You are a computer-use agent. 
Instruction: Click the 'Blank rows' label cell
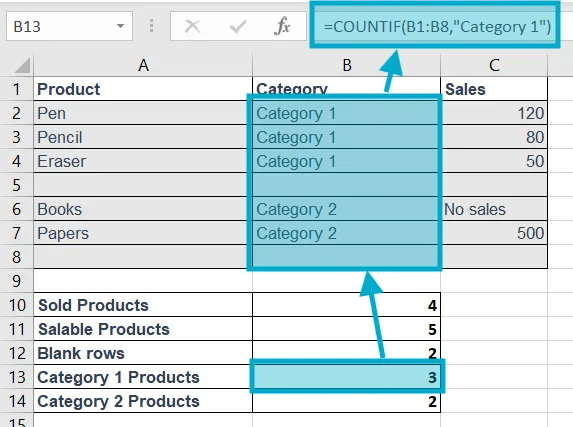[x=143, y=353]
